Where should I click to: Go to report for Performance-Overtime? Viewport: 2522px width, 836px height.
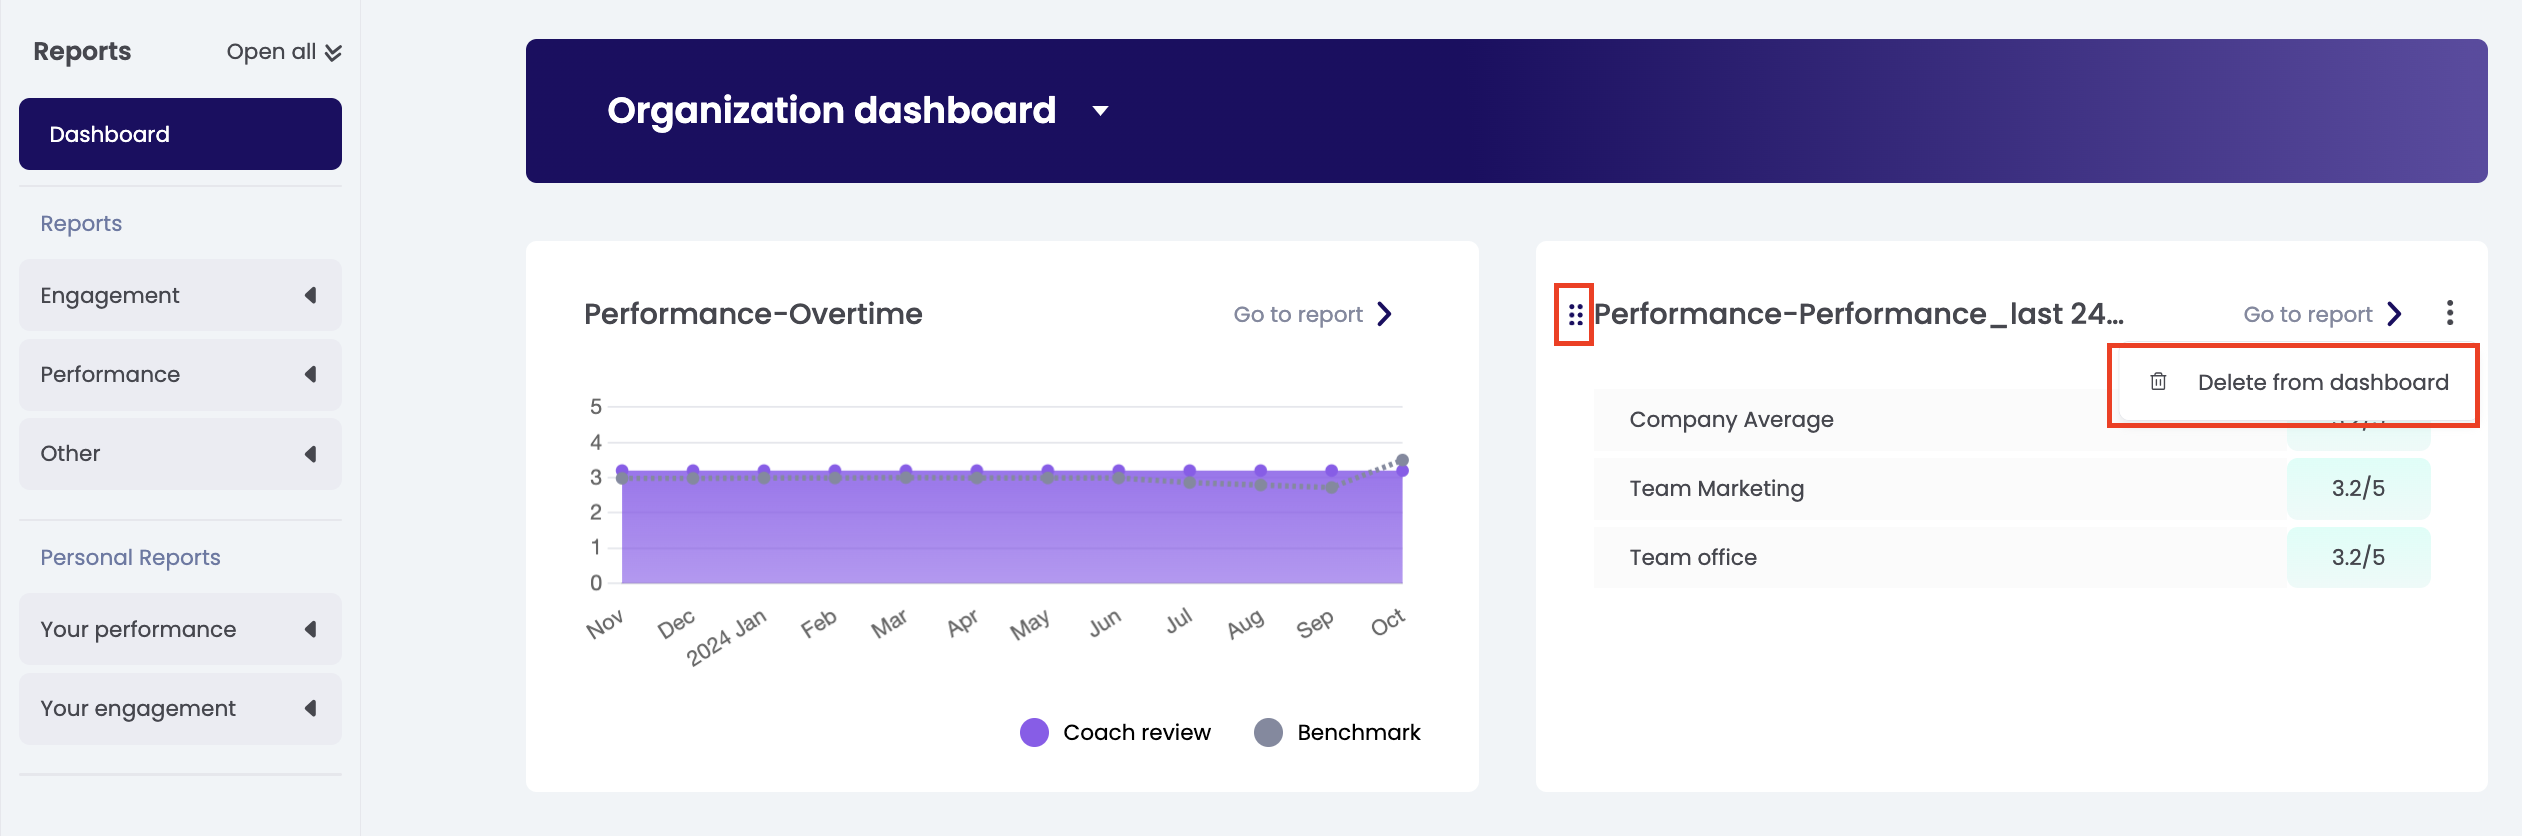click(1297, 314)
